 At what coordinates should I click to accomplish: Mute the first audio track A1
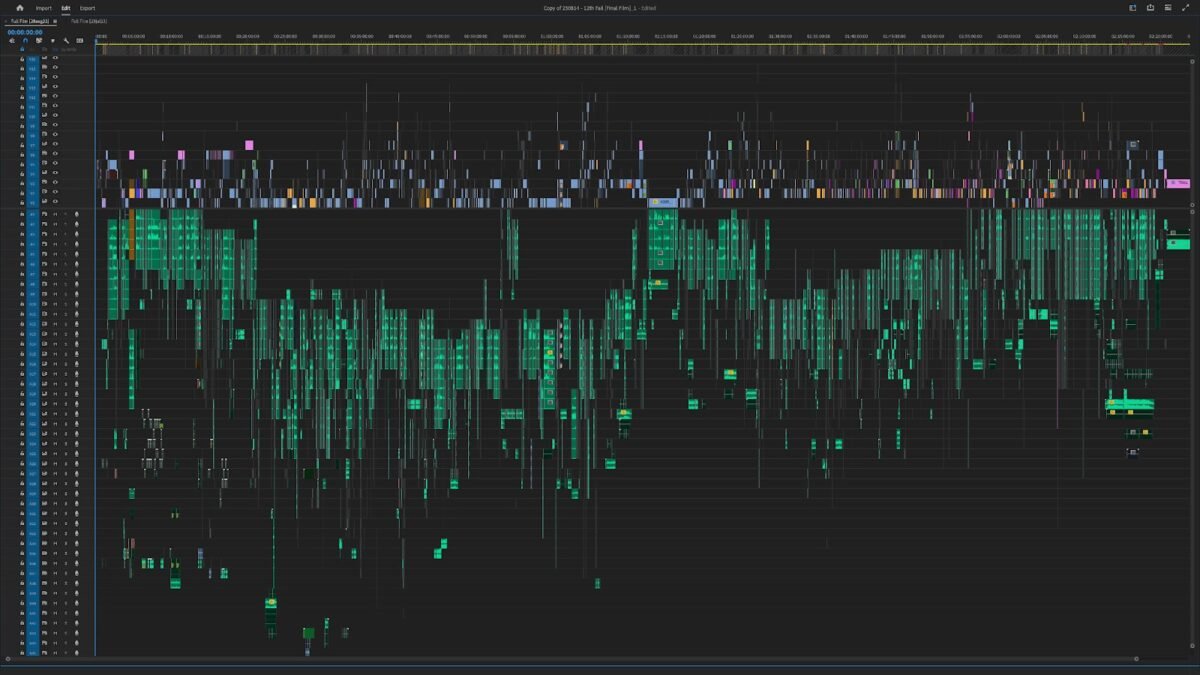[55, 215]
